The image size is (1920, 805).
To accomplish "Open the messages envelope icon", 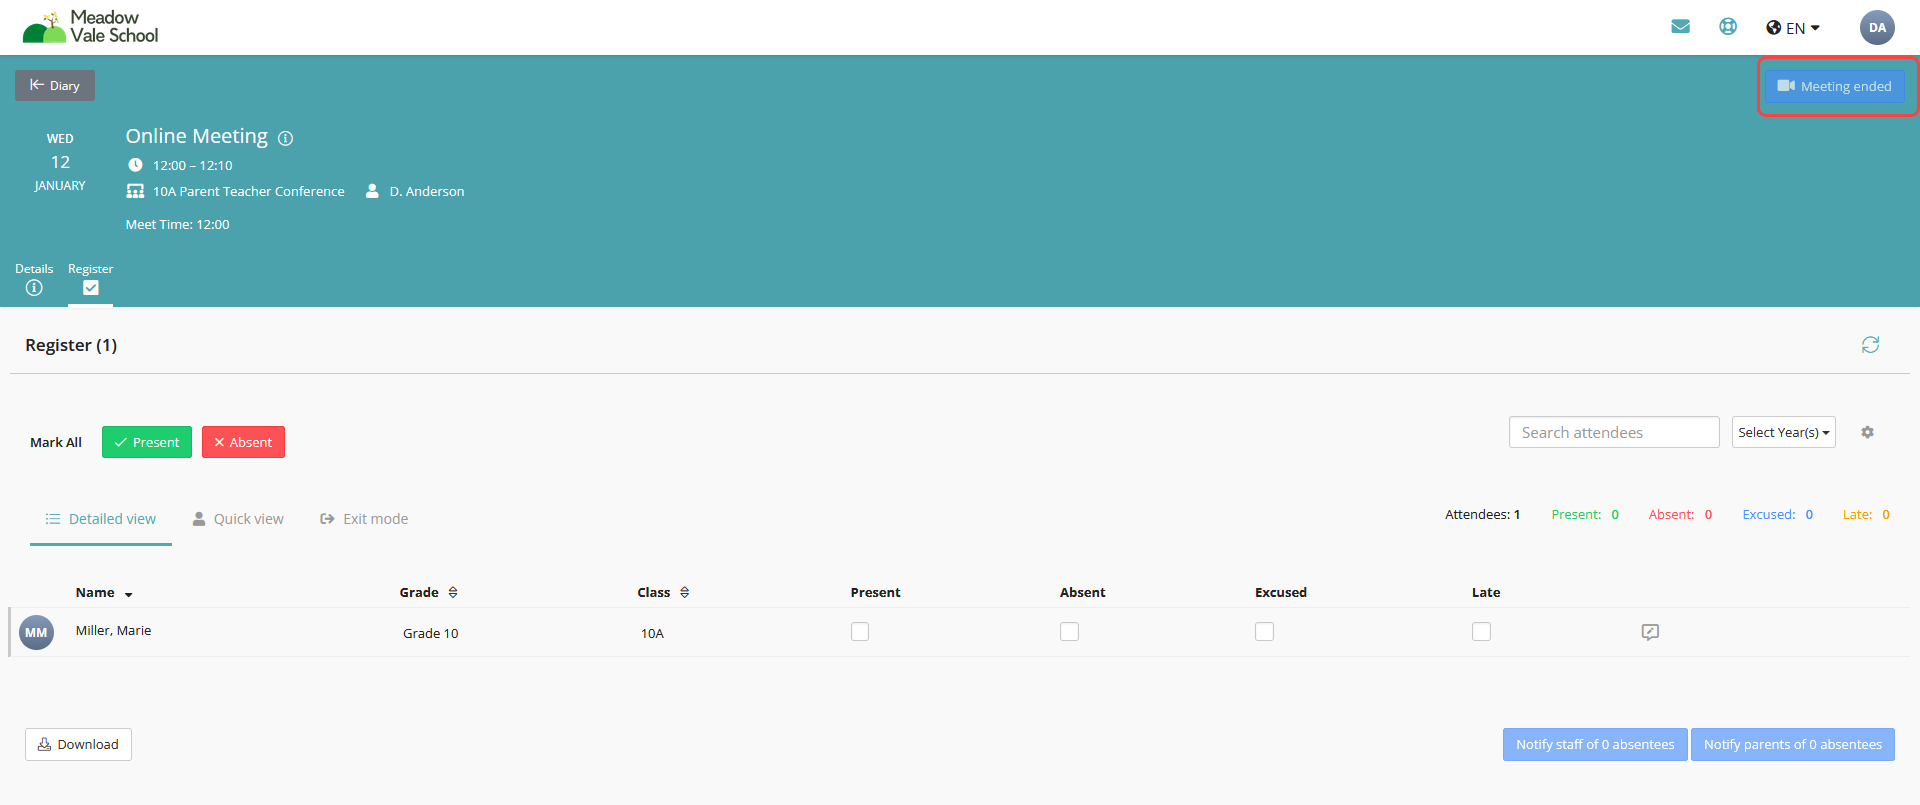I will click(x=1680, y=27).
